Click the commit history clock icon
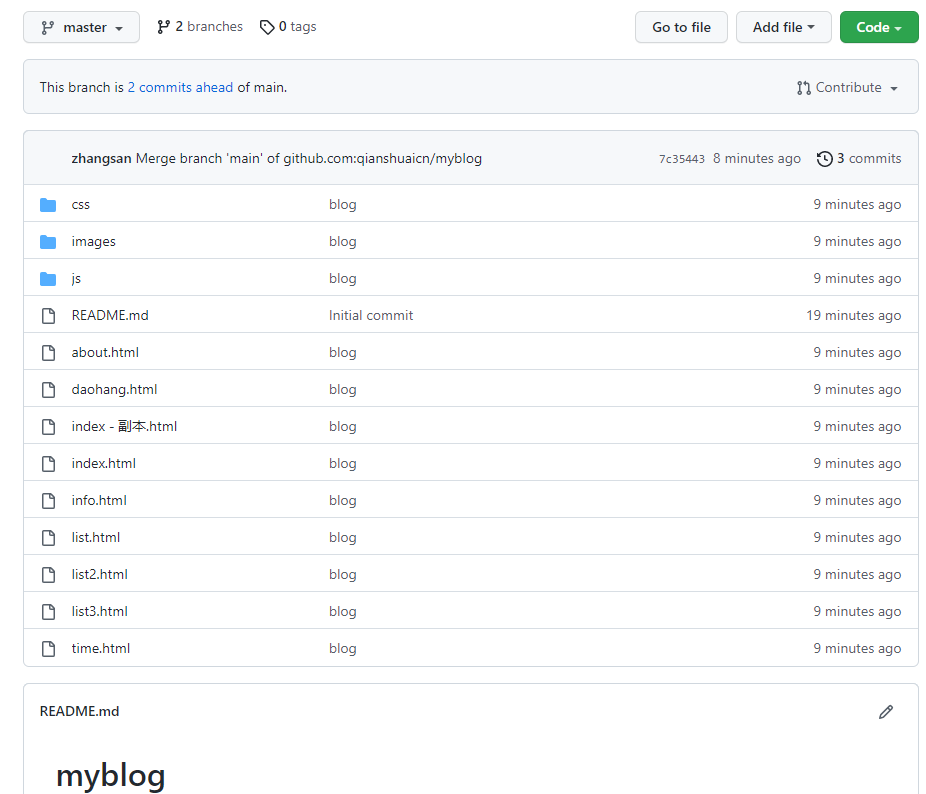Viewport: 926px width, 794px height. pyautogui.click(x=824, y=159)
